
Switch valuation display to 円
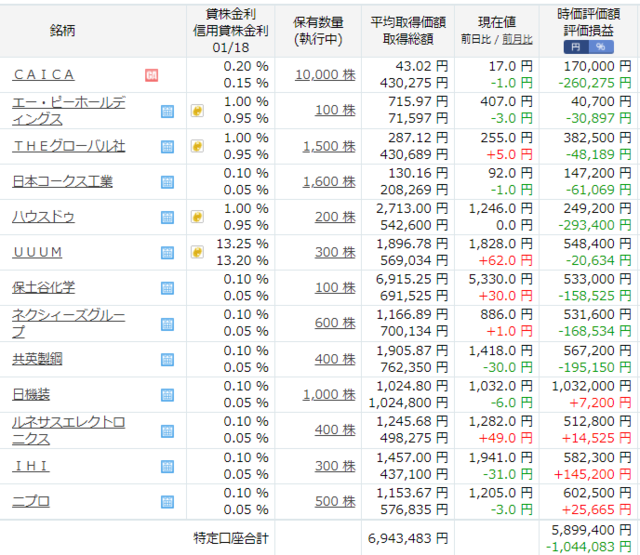pos(576,47)
